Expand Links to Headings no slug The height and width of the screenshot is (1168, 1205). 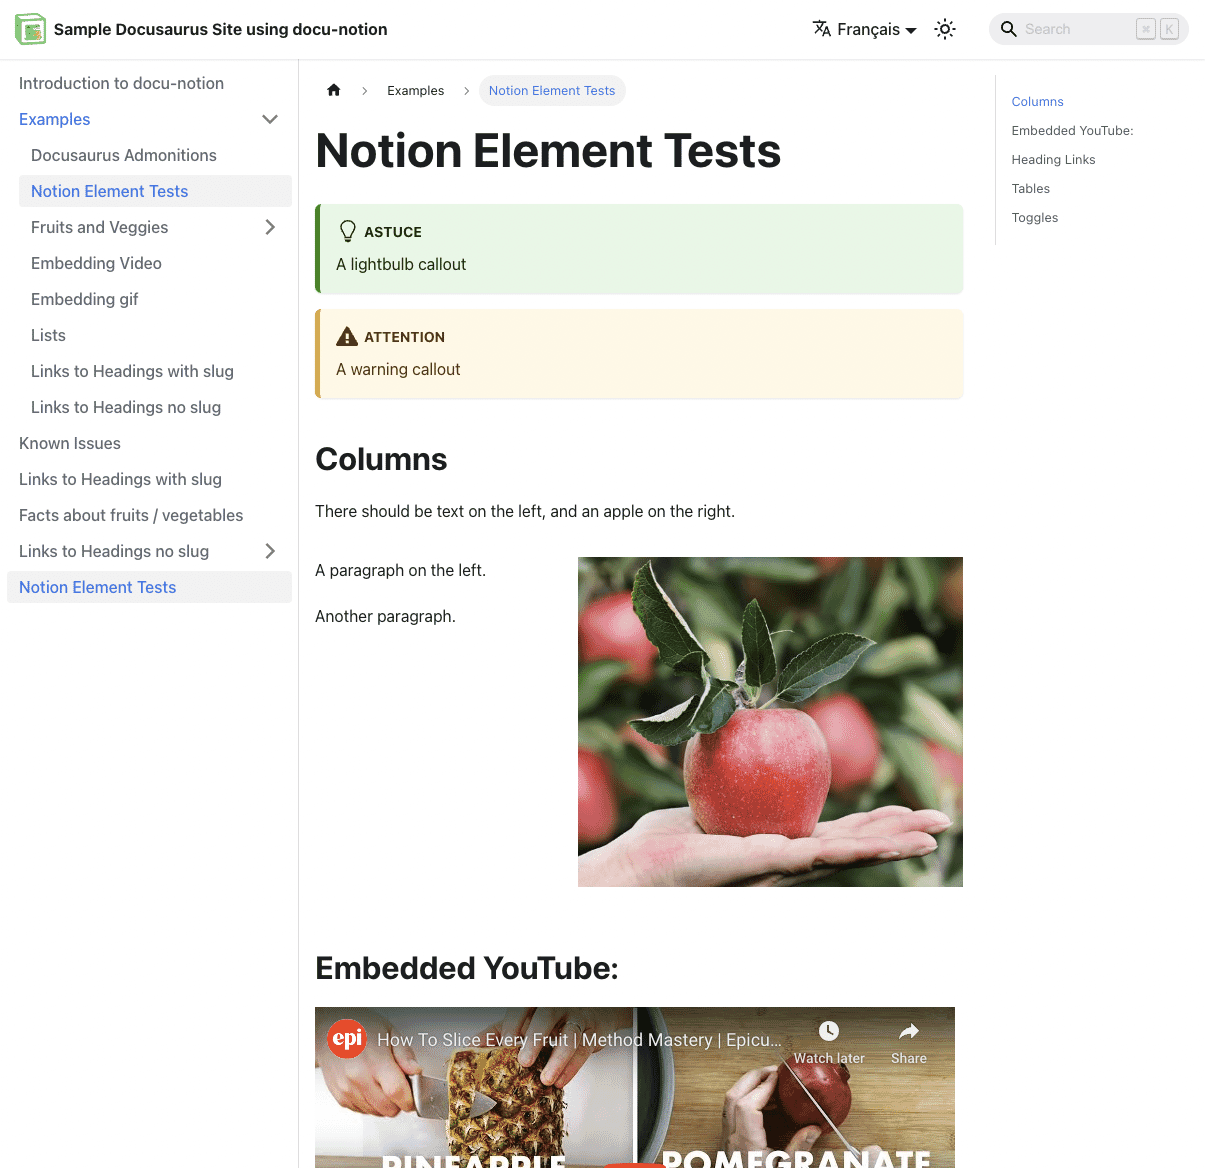[269, 551]
